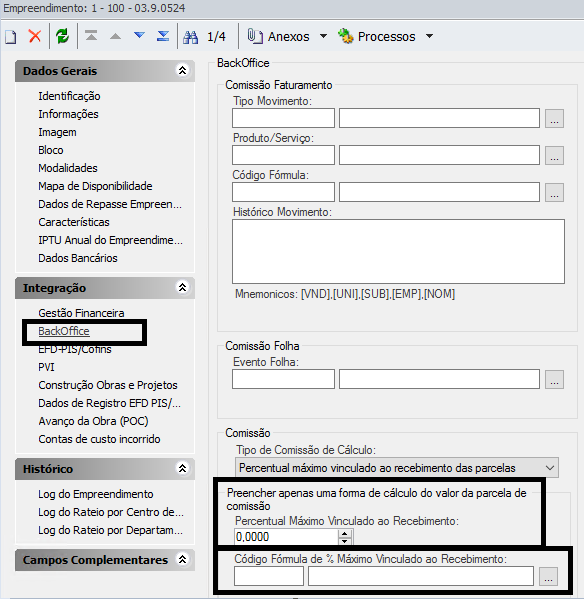Click the New record page icon

pyautogui.click(x=11, y=37)
